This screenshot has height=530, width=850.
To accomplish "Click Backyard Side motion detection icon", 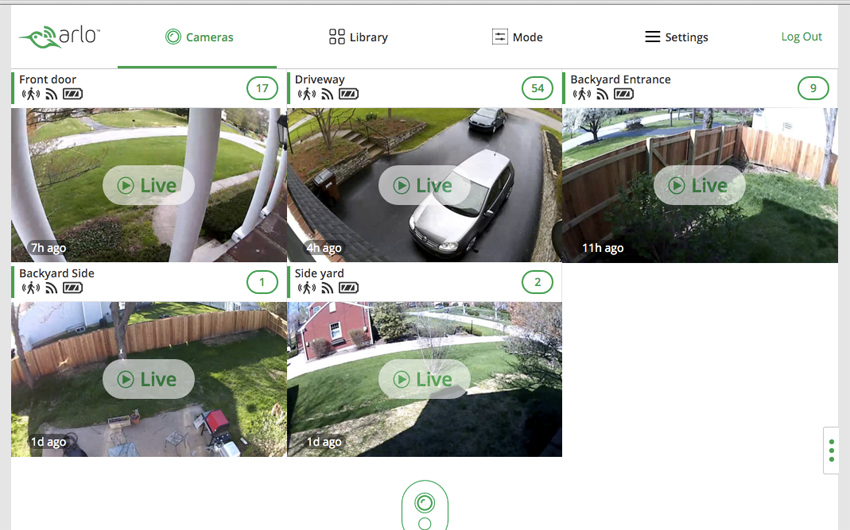I will 31,288.
